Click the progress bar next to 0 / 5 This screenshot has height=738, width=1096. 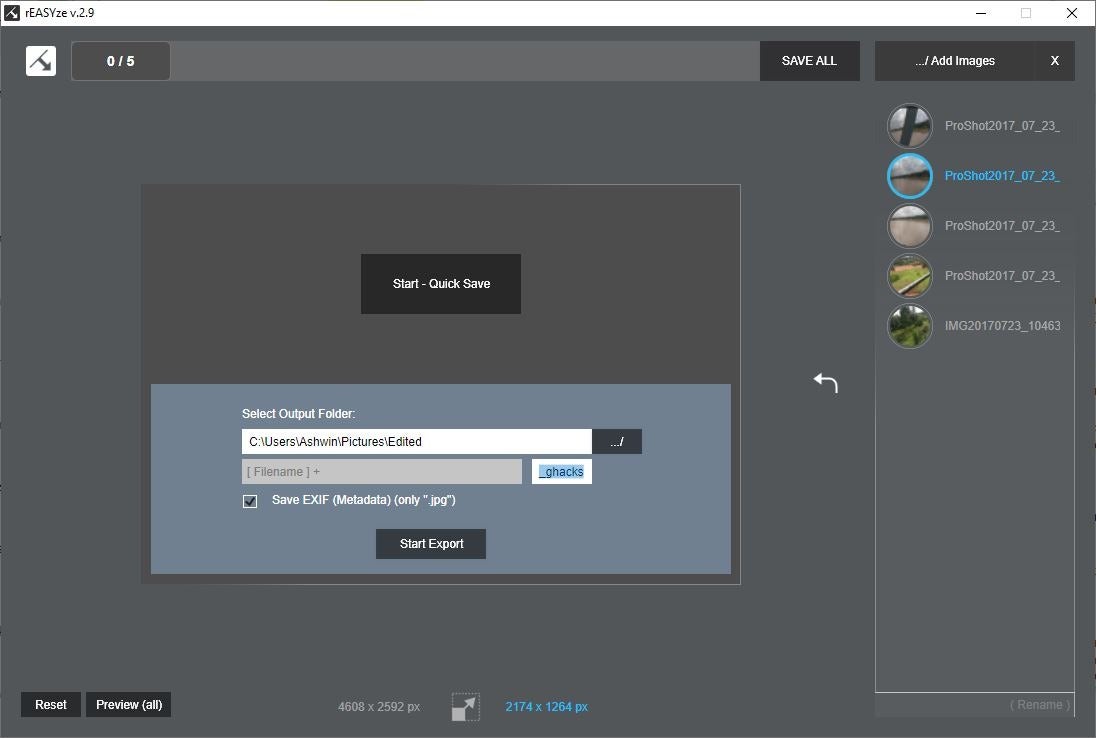(x=465, y=61)
